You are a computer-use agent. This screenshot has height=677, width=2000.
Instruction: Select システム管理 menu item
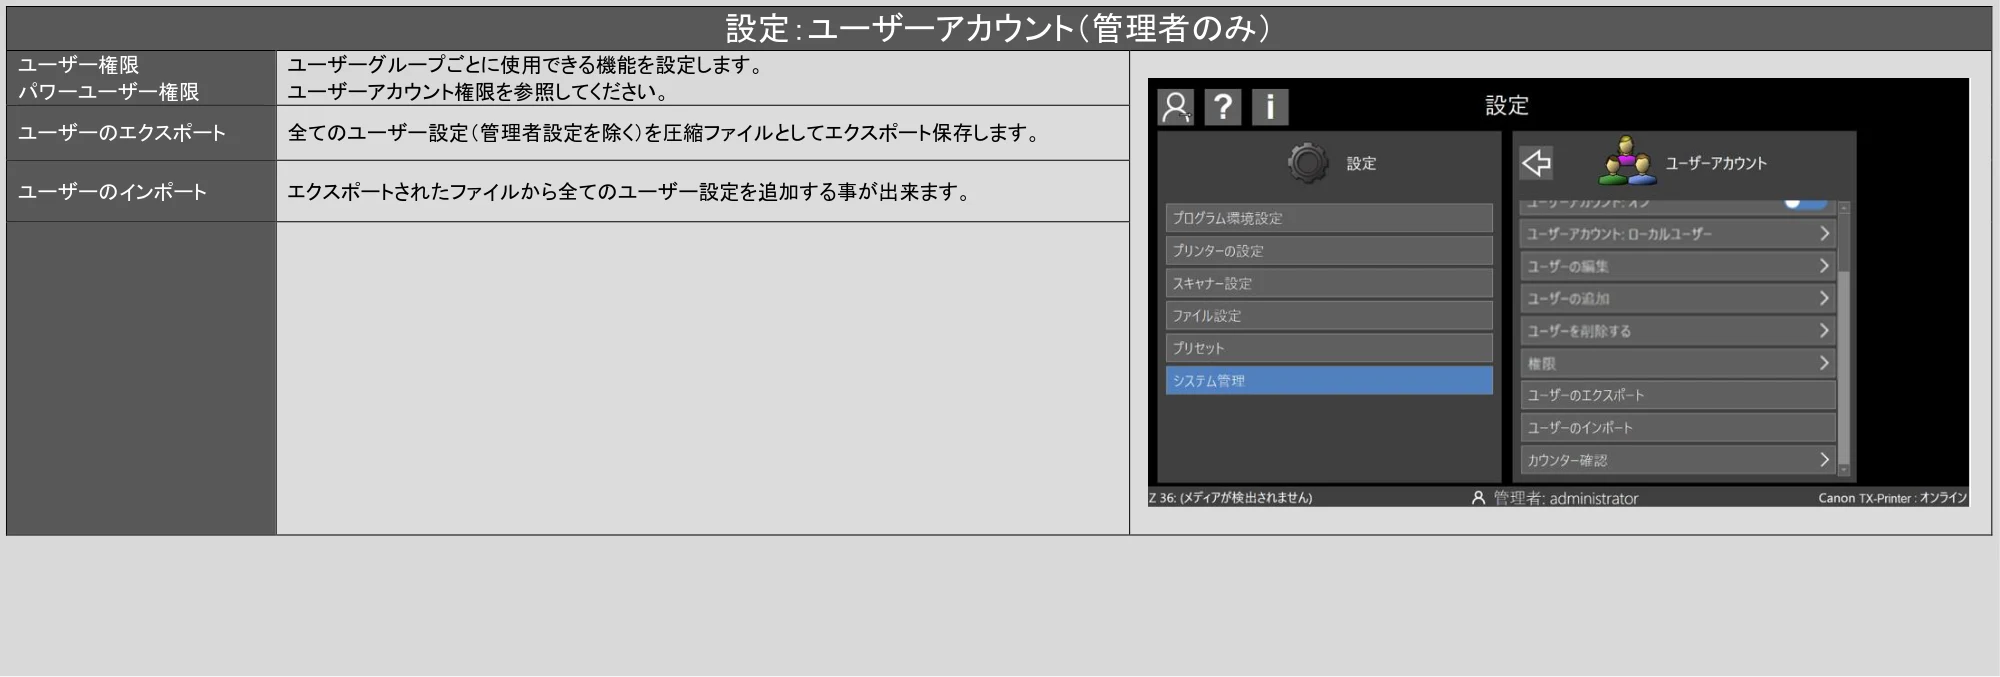(x=1329, y=381)
